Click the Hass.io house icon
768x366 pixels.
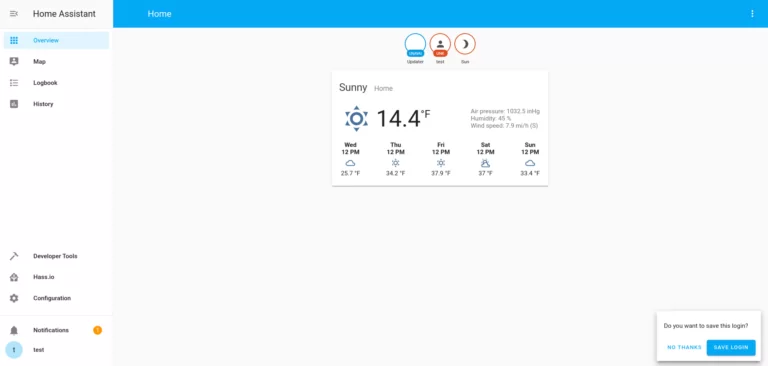point(14,277)
